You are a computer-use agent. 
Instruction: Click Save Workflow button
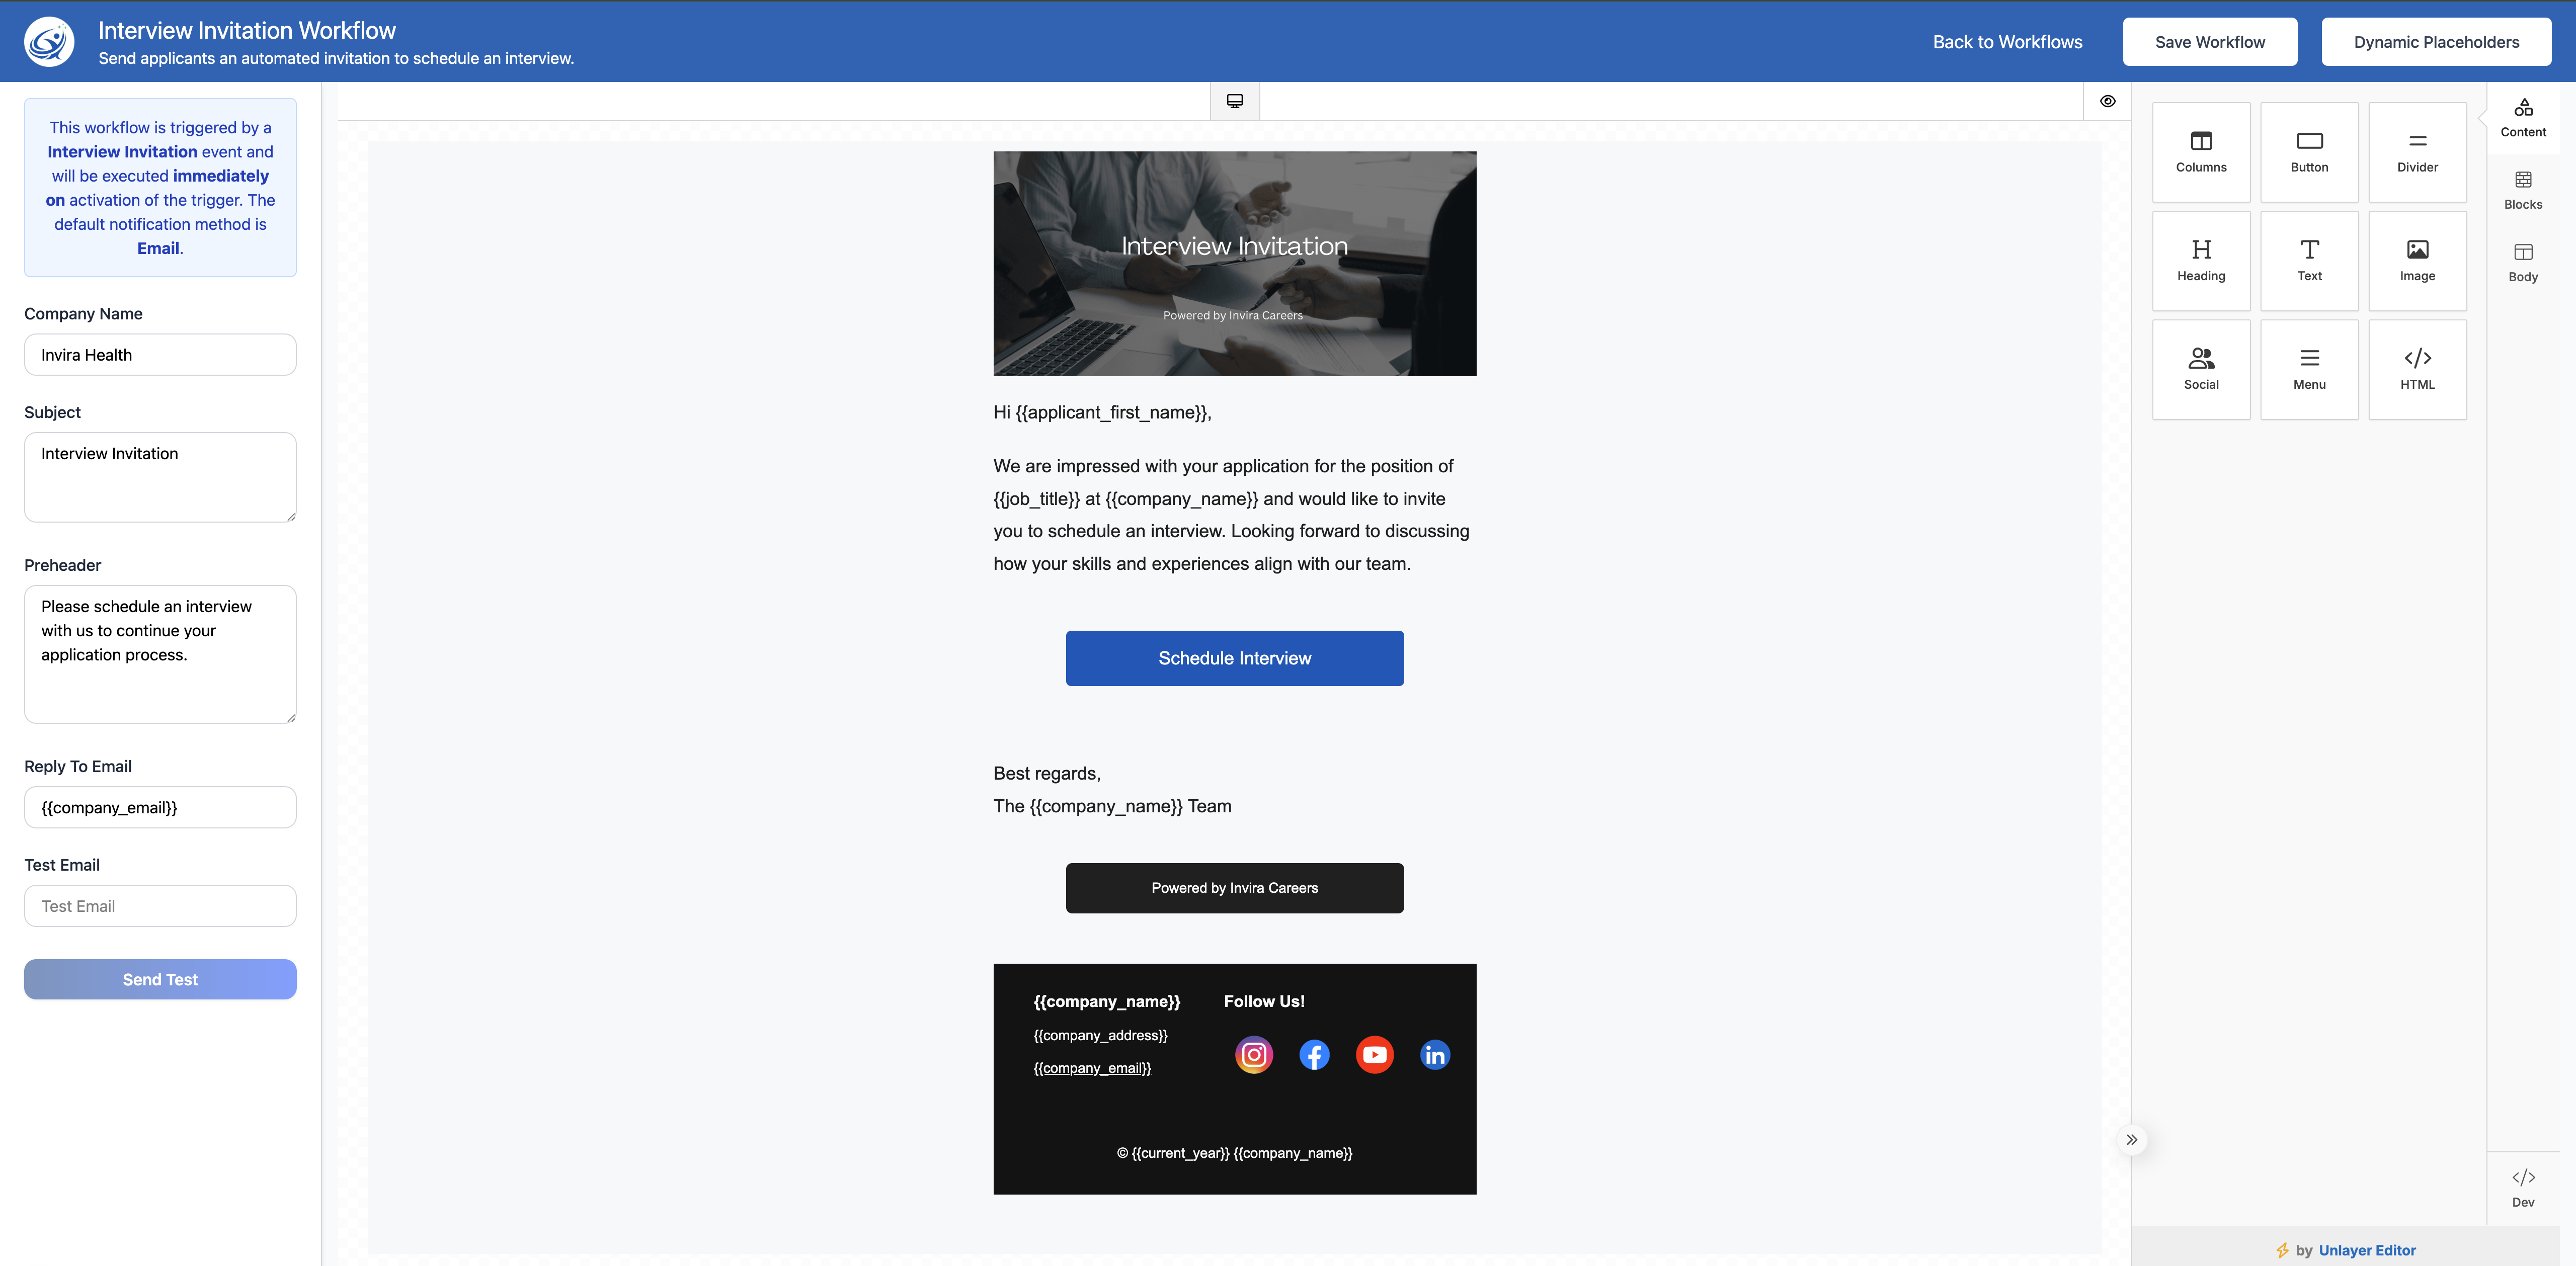pos(2209,42)
